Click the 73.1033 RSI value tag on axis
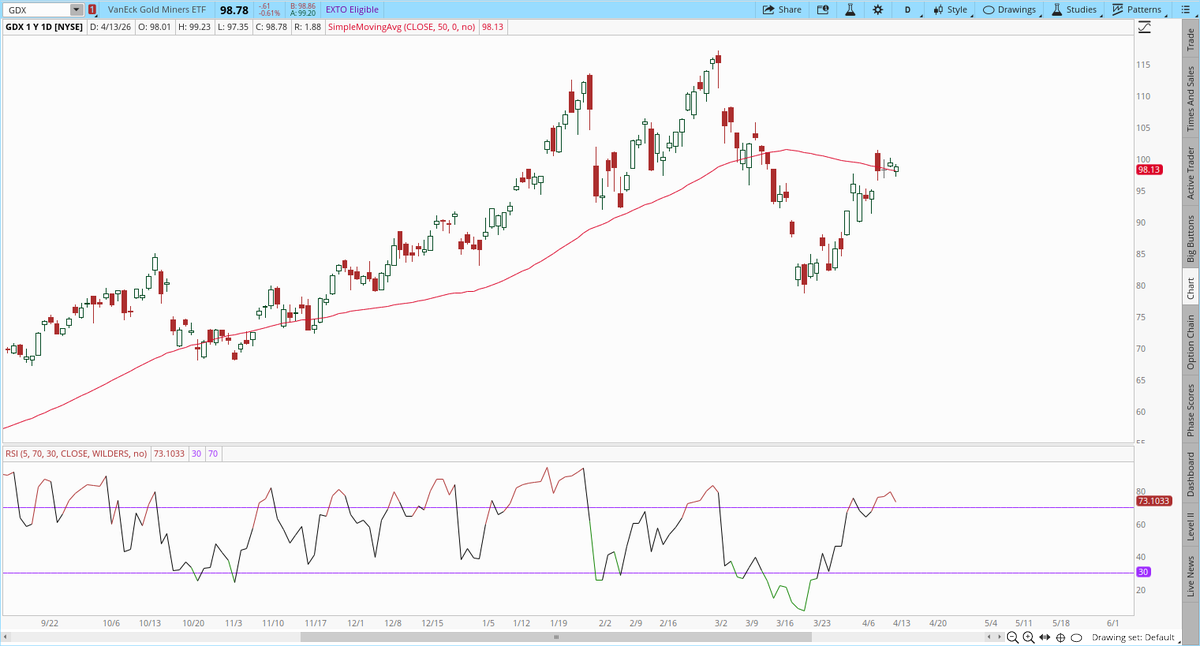Screen dimensions: 1200x646 click(x=1154, y=500)
